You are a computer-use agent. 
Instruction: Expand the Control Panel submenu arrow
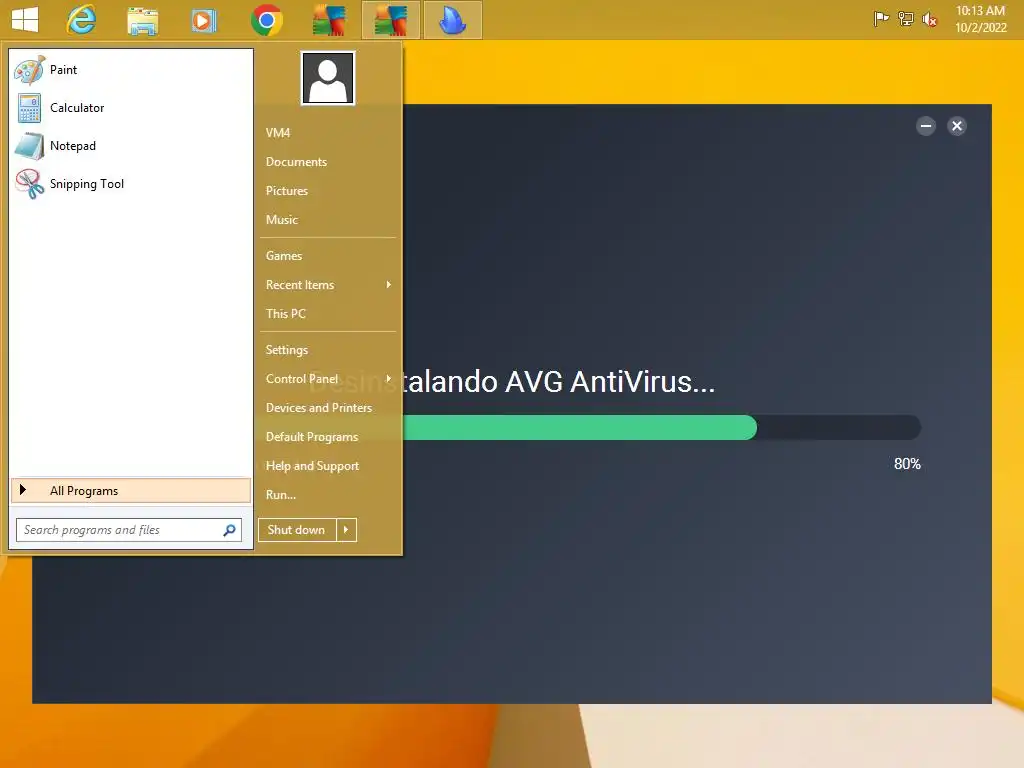pyautogui.click(x=389, y=379)
